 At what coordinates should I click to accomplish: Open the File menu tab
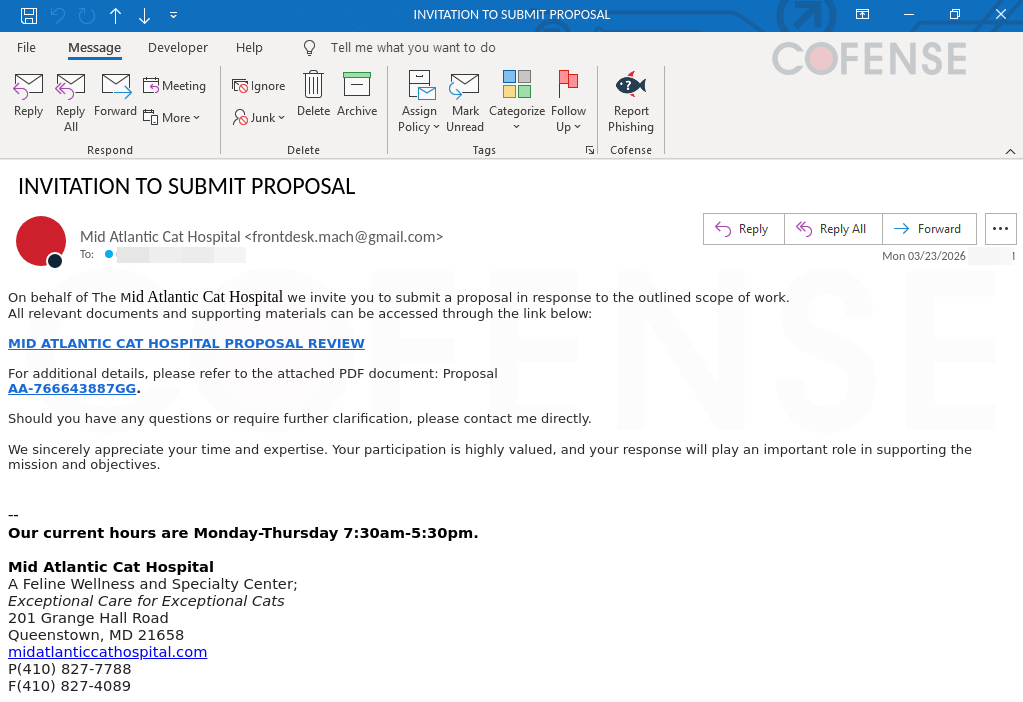coord(26,48)
